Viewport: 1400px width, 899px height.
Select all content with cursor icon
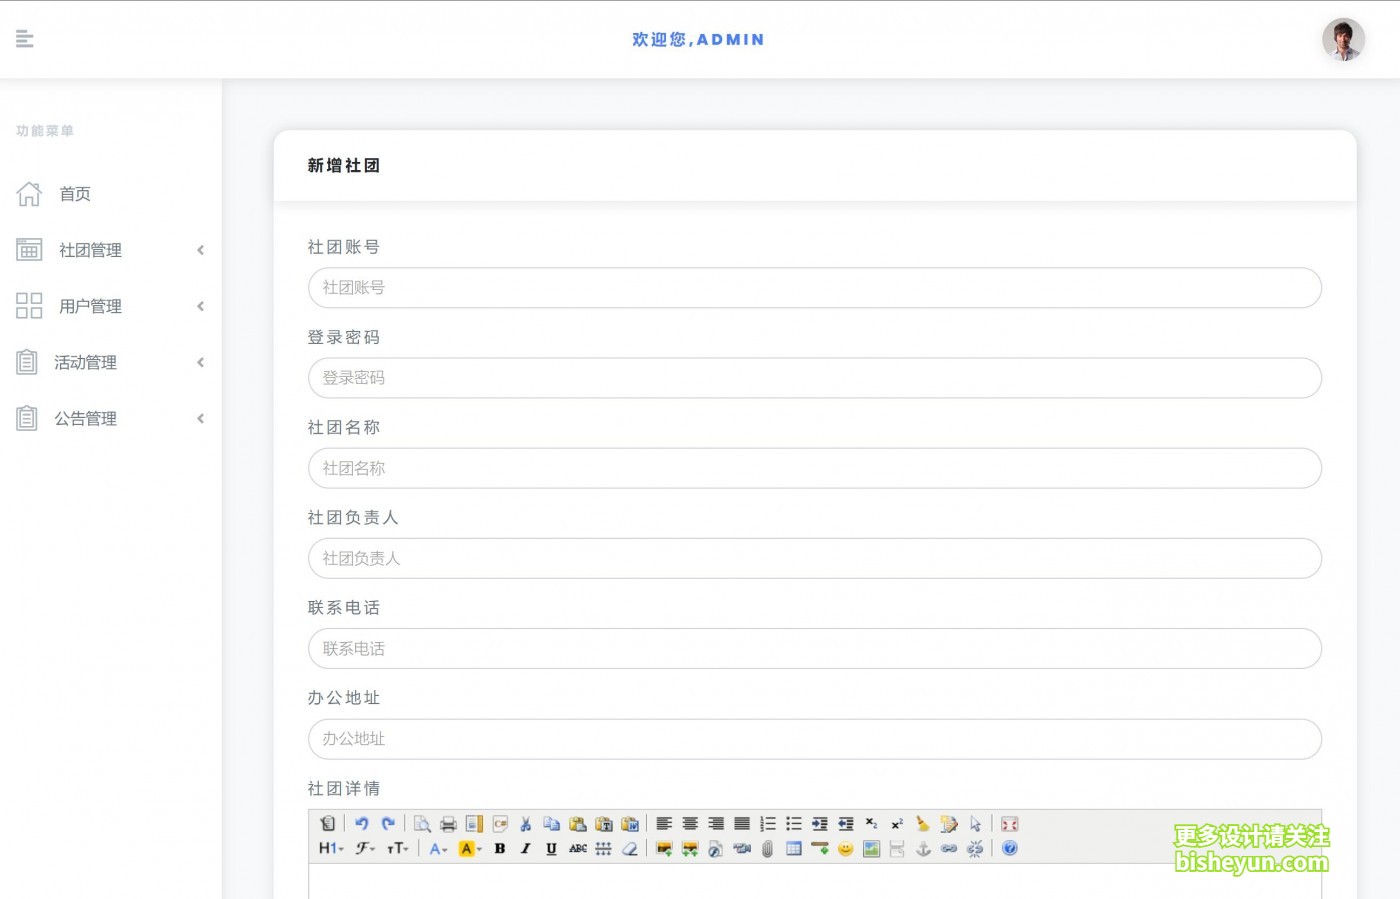point(976,824)
